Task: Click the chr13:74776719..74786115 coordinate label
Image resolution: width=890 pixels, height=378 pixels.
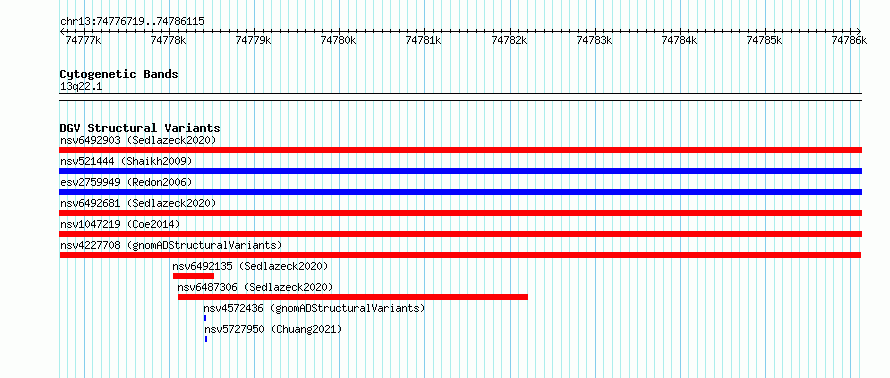Action: (x=132, y=21)
